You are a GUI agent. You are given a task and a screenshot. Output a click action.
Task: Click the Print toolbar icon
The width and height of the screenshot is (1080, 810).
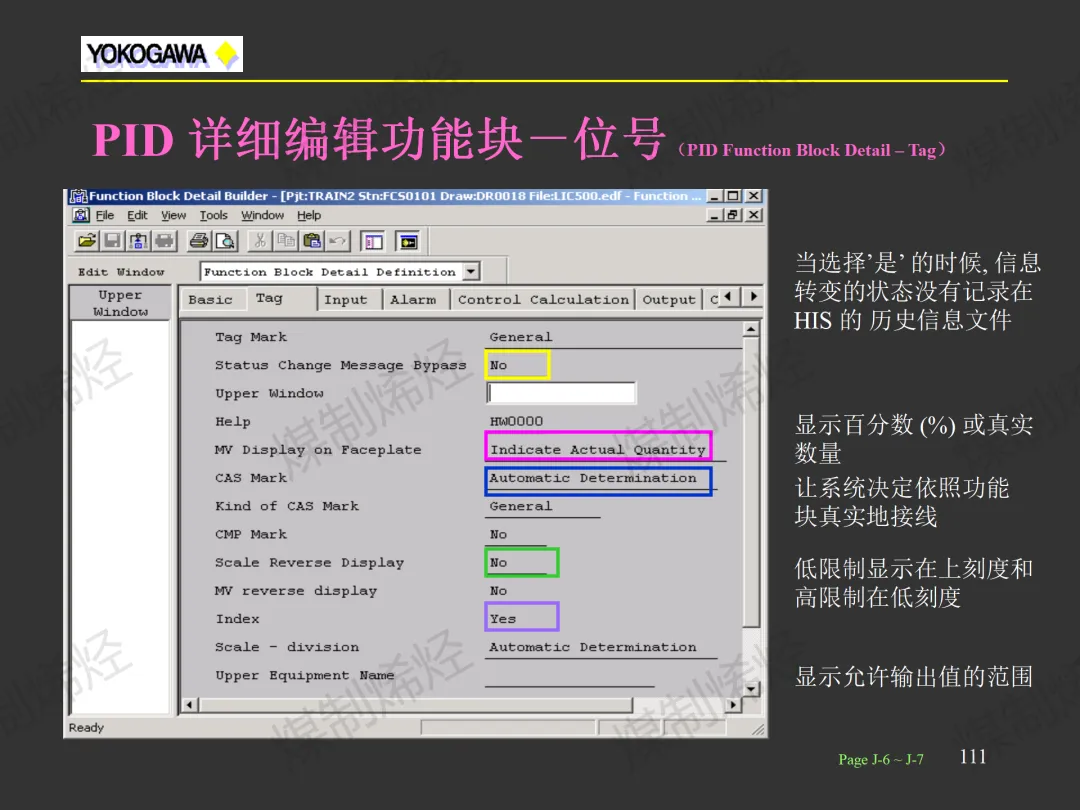coord(199,241)
